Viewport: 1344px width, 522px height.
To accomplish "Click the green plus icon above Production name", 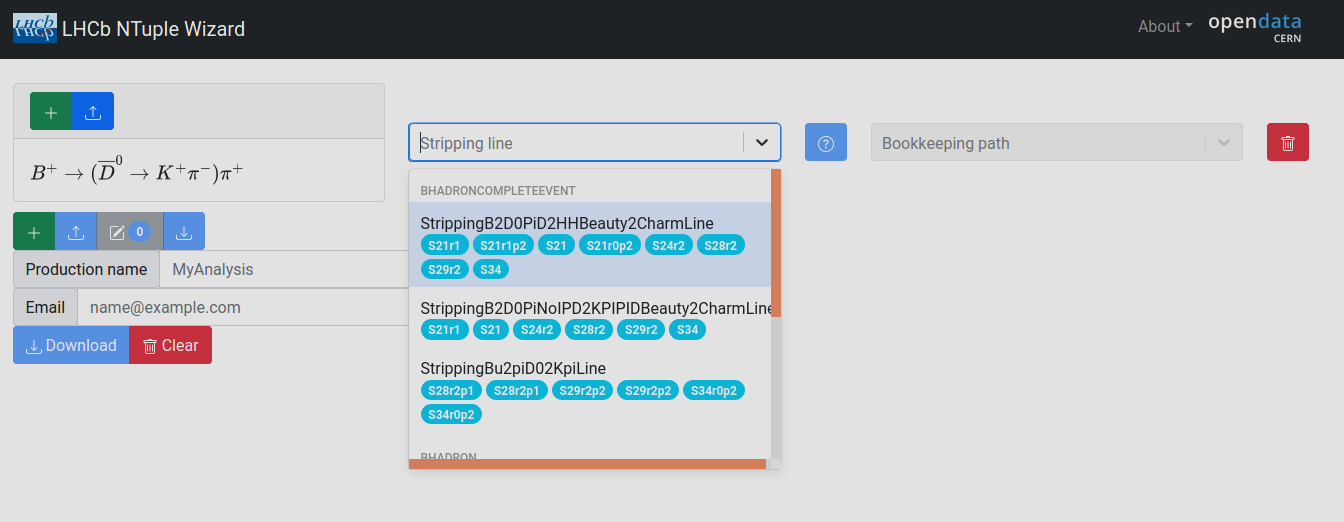I will pyautogui.click(x=34, y=232).
